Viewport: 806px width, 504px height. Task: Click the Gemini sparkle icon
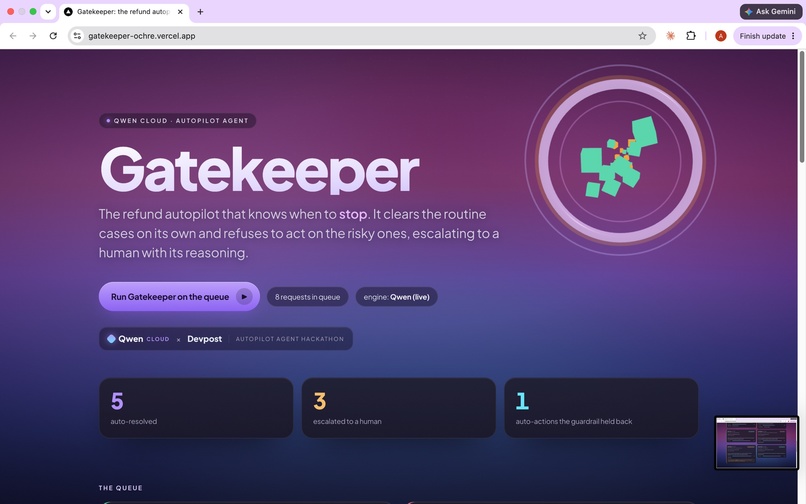tap(749, 11)
